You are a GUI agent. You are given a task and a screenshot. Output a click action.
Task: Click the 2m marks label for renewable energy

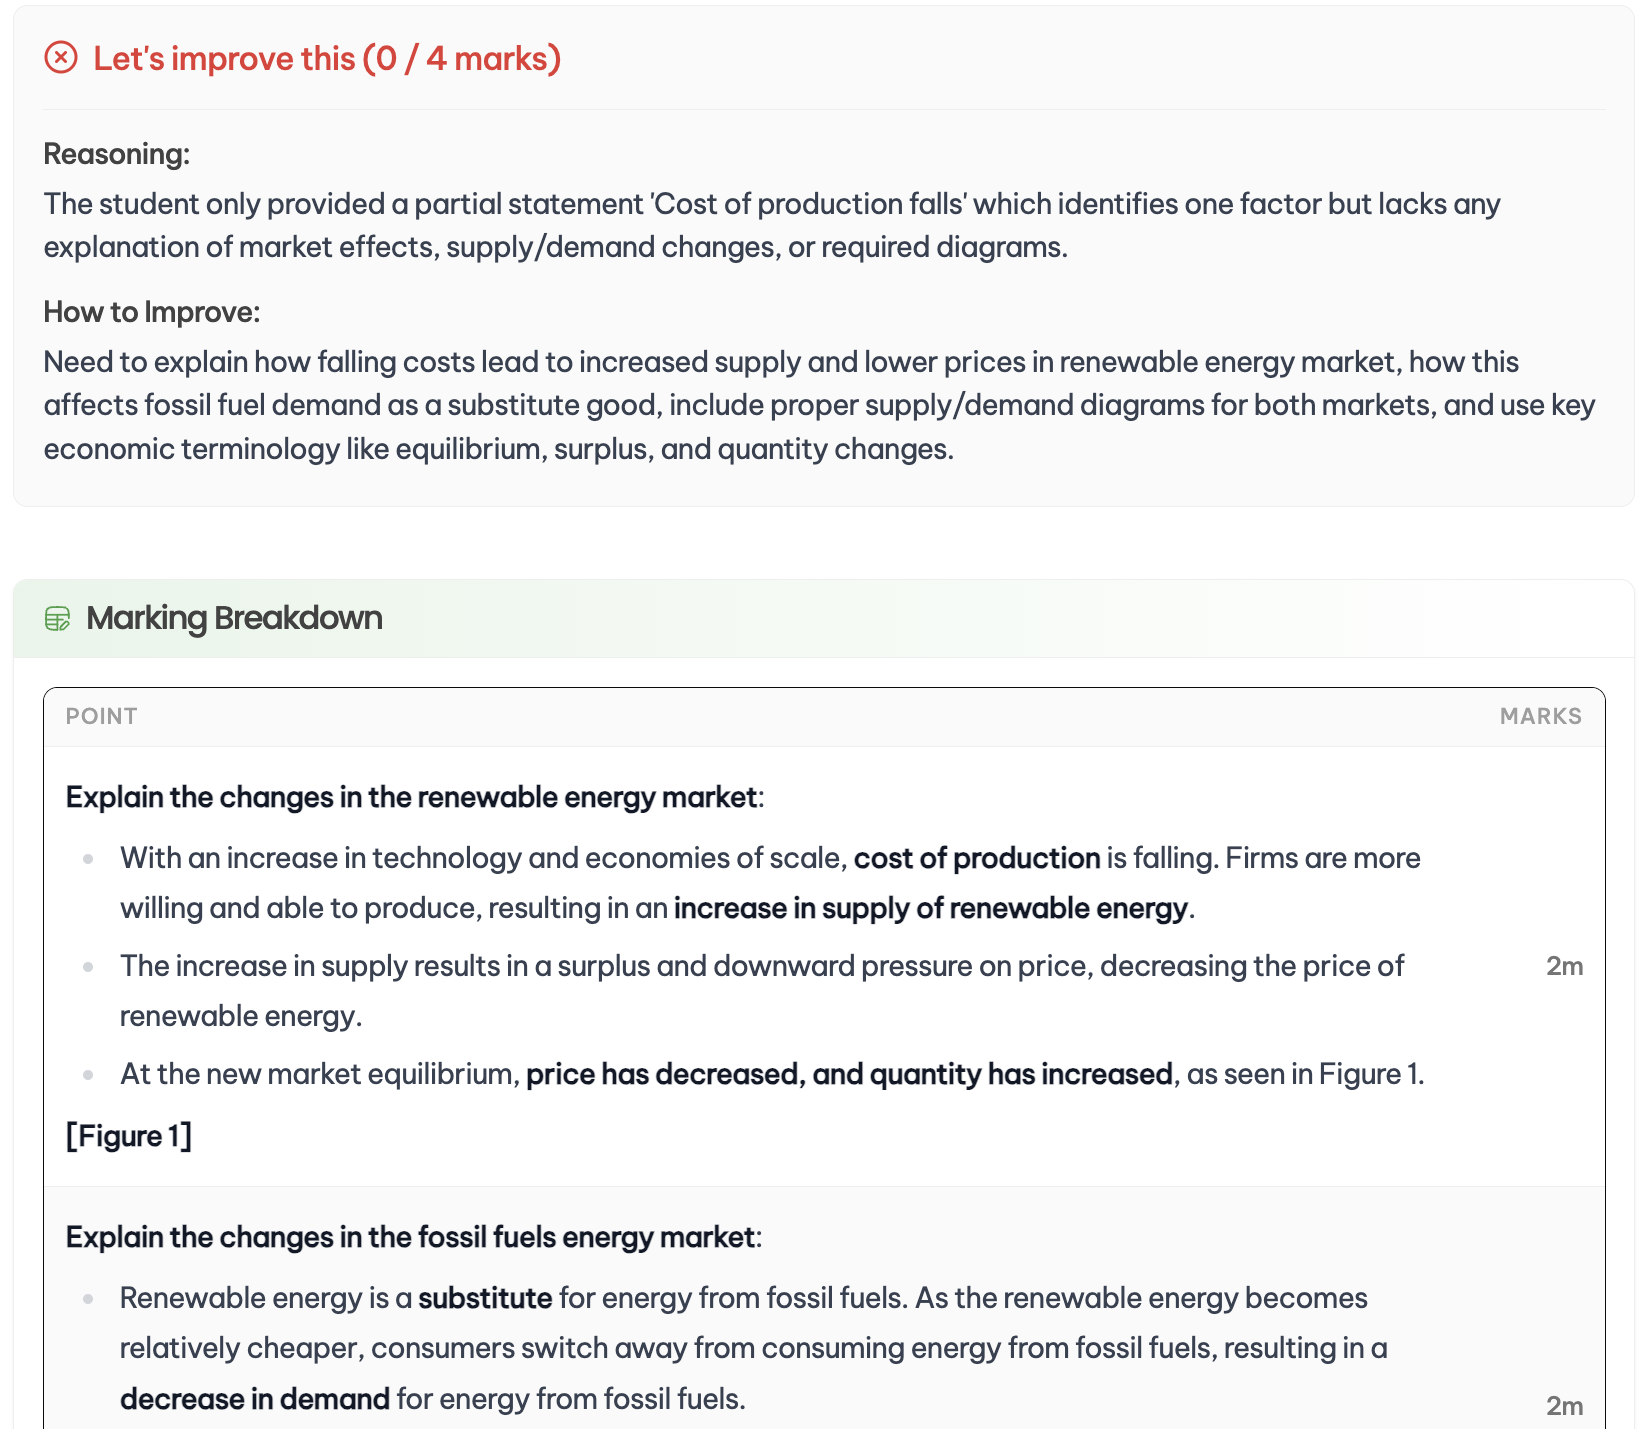click(x=1563, y=967)
